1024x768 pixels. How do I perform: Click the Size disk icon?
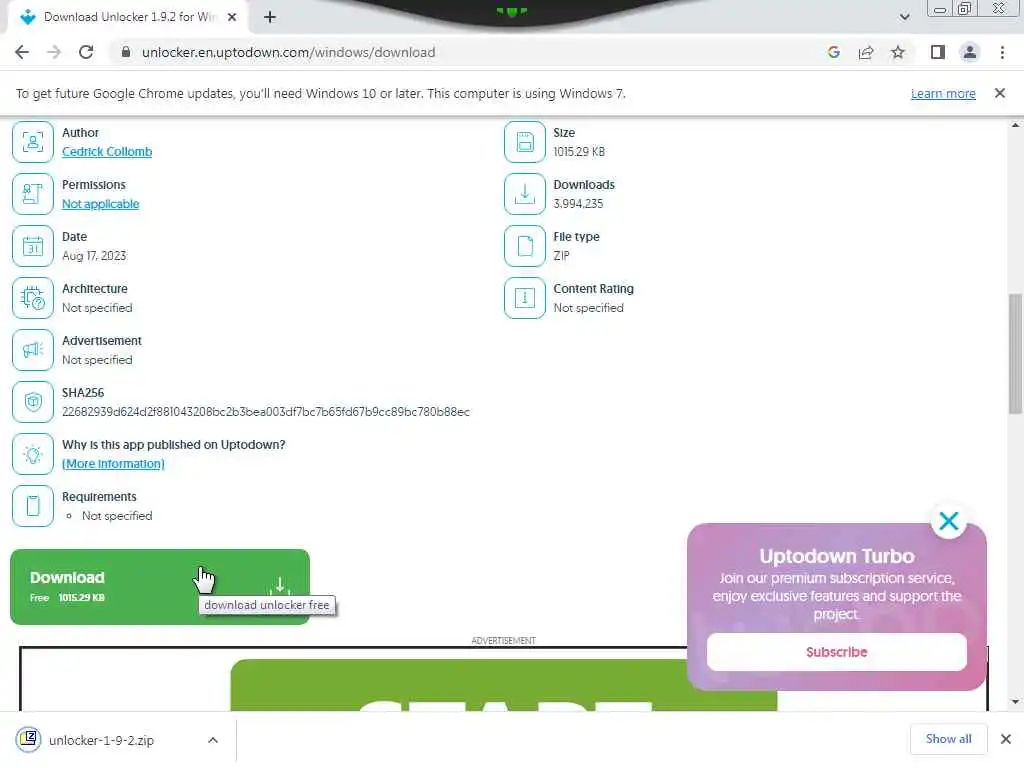524,142
